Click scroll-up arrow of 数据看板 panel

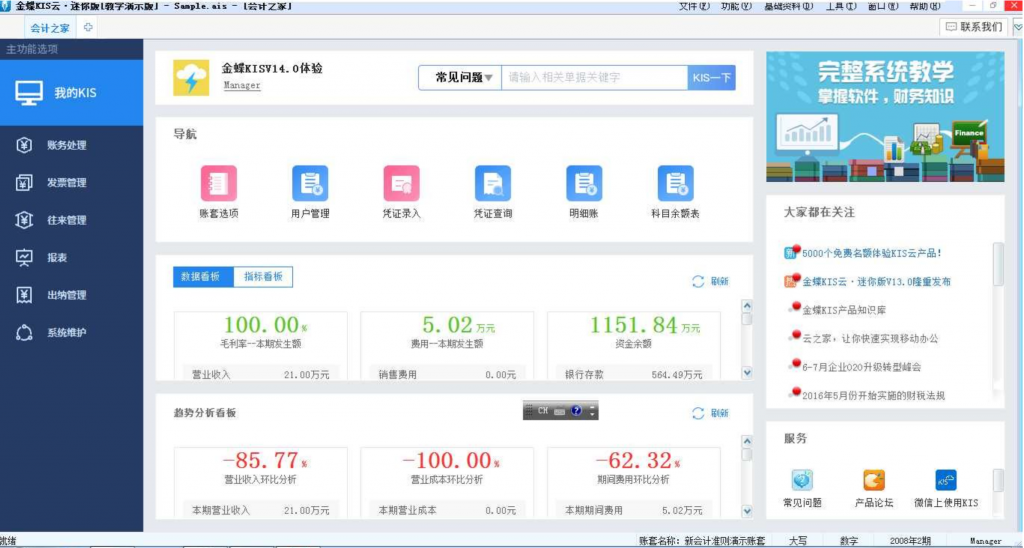(747, 305)
